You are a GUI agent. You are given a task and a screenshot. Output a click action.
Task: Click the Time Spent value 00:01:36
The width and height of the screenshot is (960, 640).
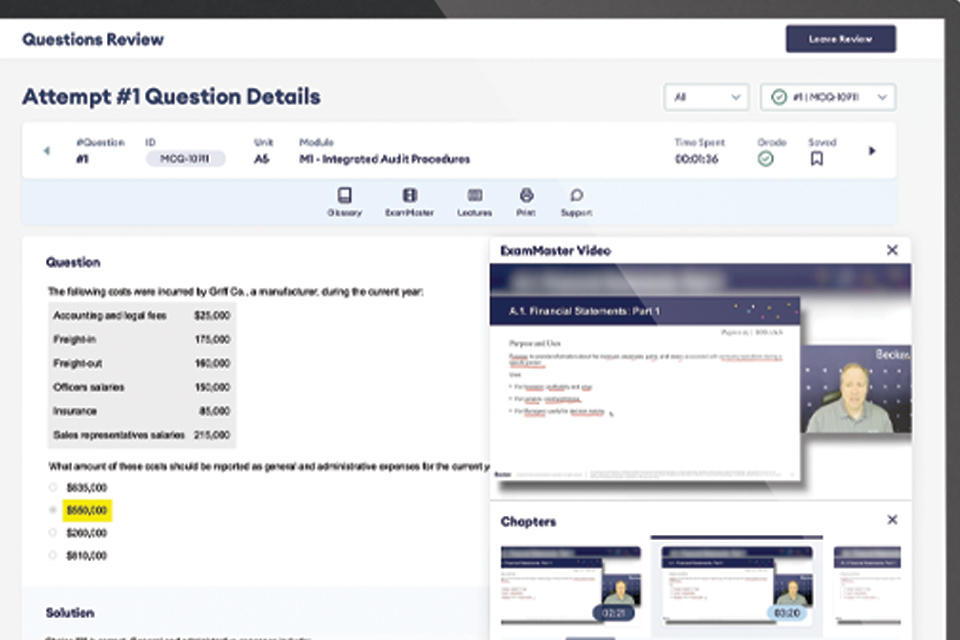(697, 159)
